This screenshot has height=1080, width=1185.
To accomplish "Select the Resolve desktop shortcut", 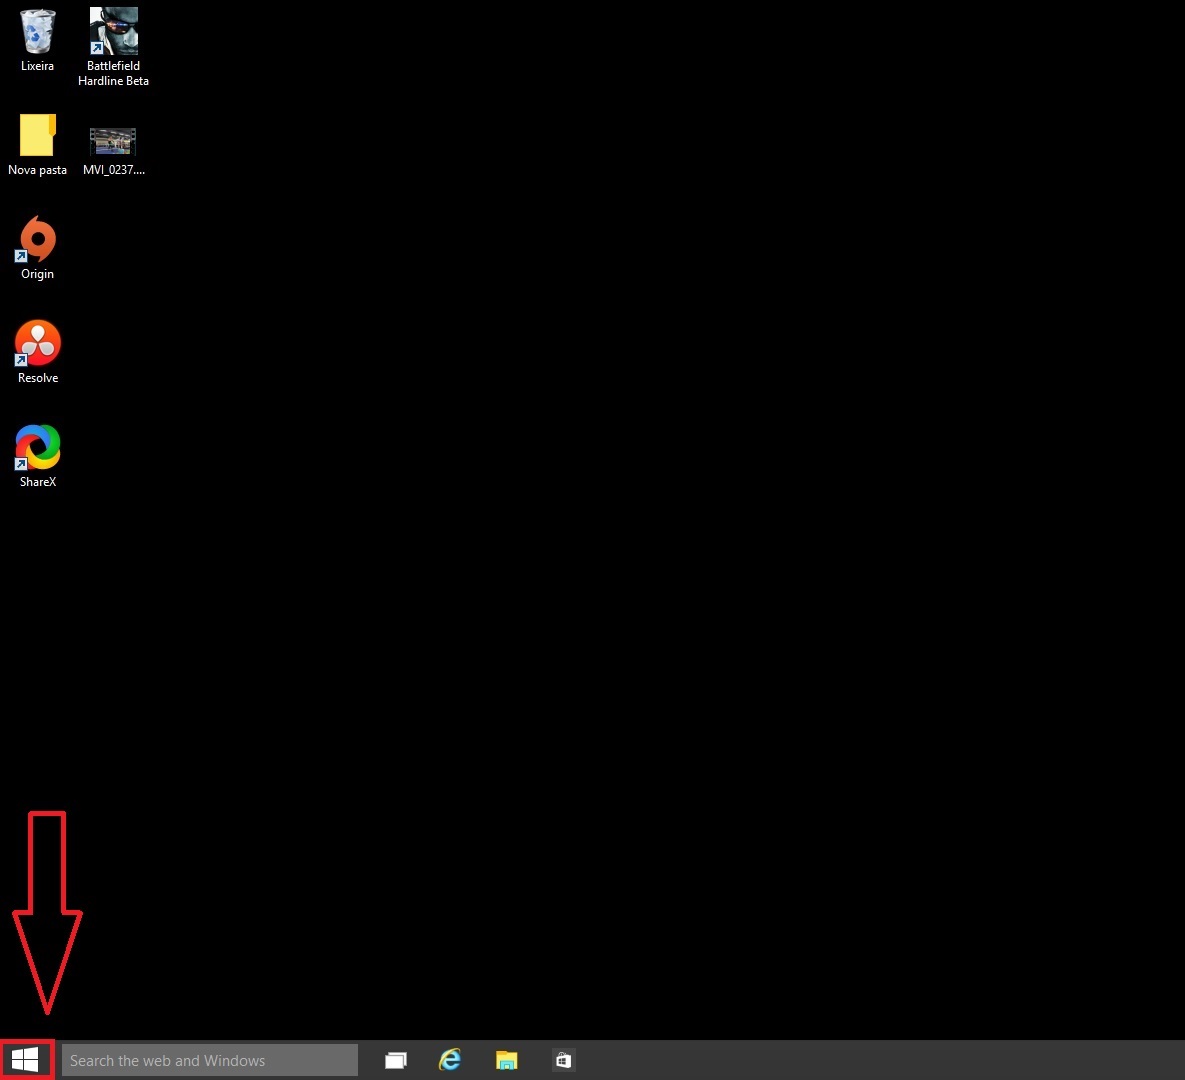I will [x=37, y=343].
